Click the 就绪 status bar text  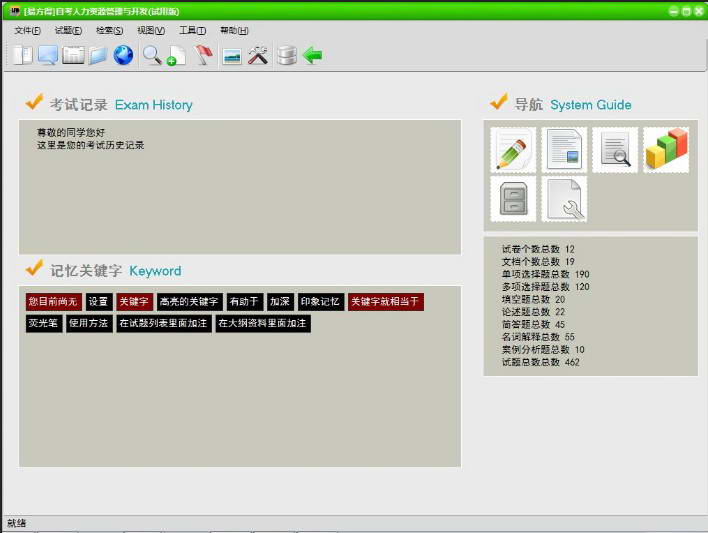tap(17, 523)
